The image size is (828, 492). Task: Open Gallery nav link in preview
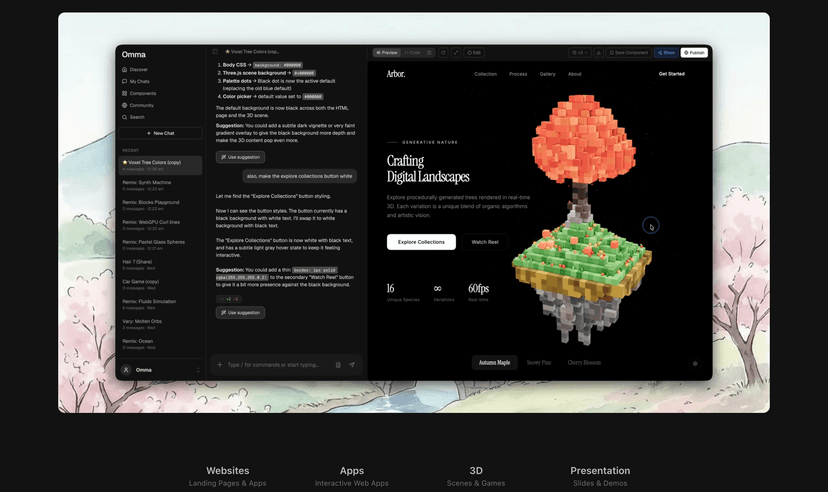tap(548, 74)
